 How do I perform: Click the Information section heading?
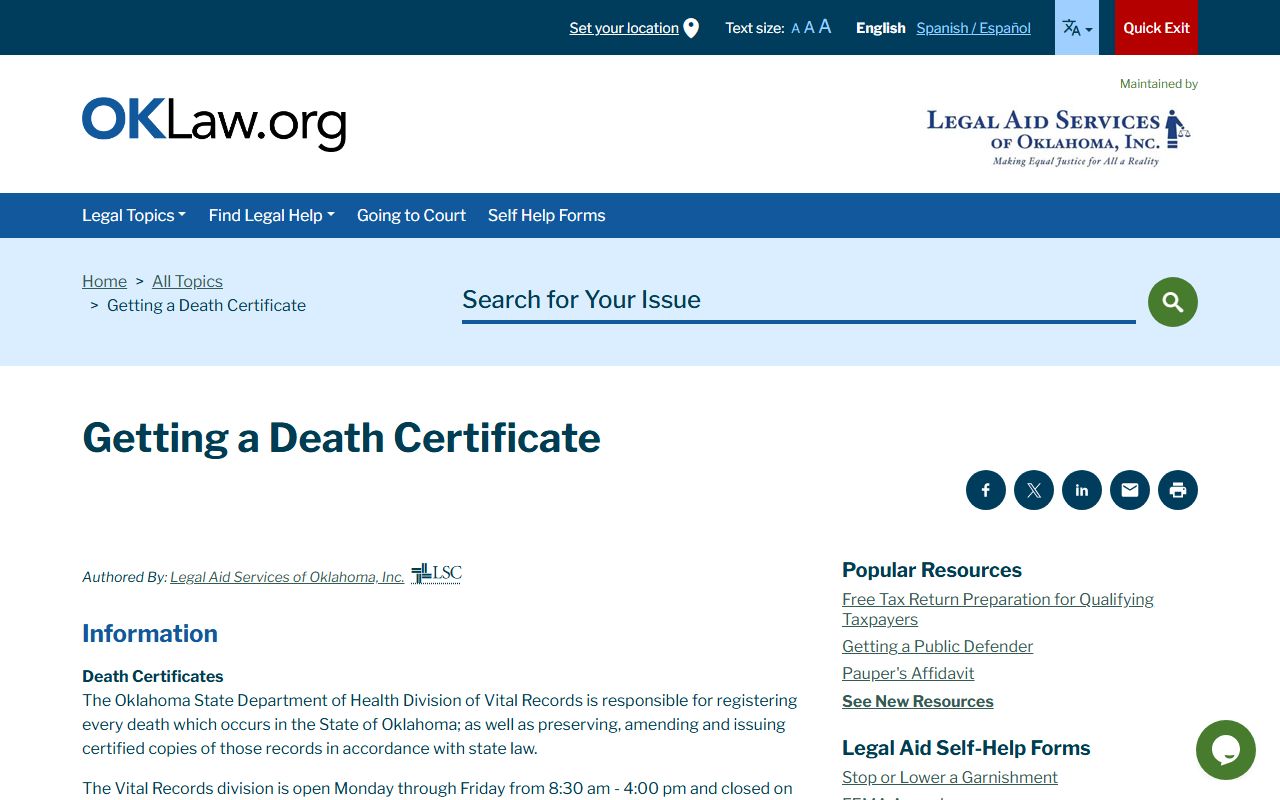[x=150, y=633]
